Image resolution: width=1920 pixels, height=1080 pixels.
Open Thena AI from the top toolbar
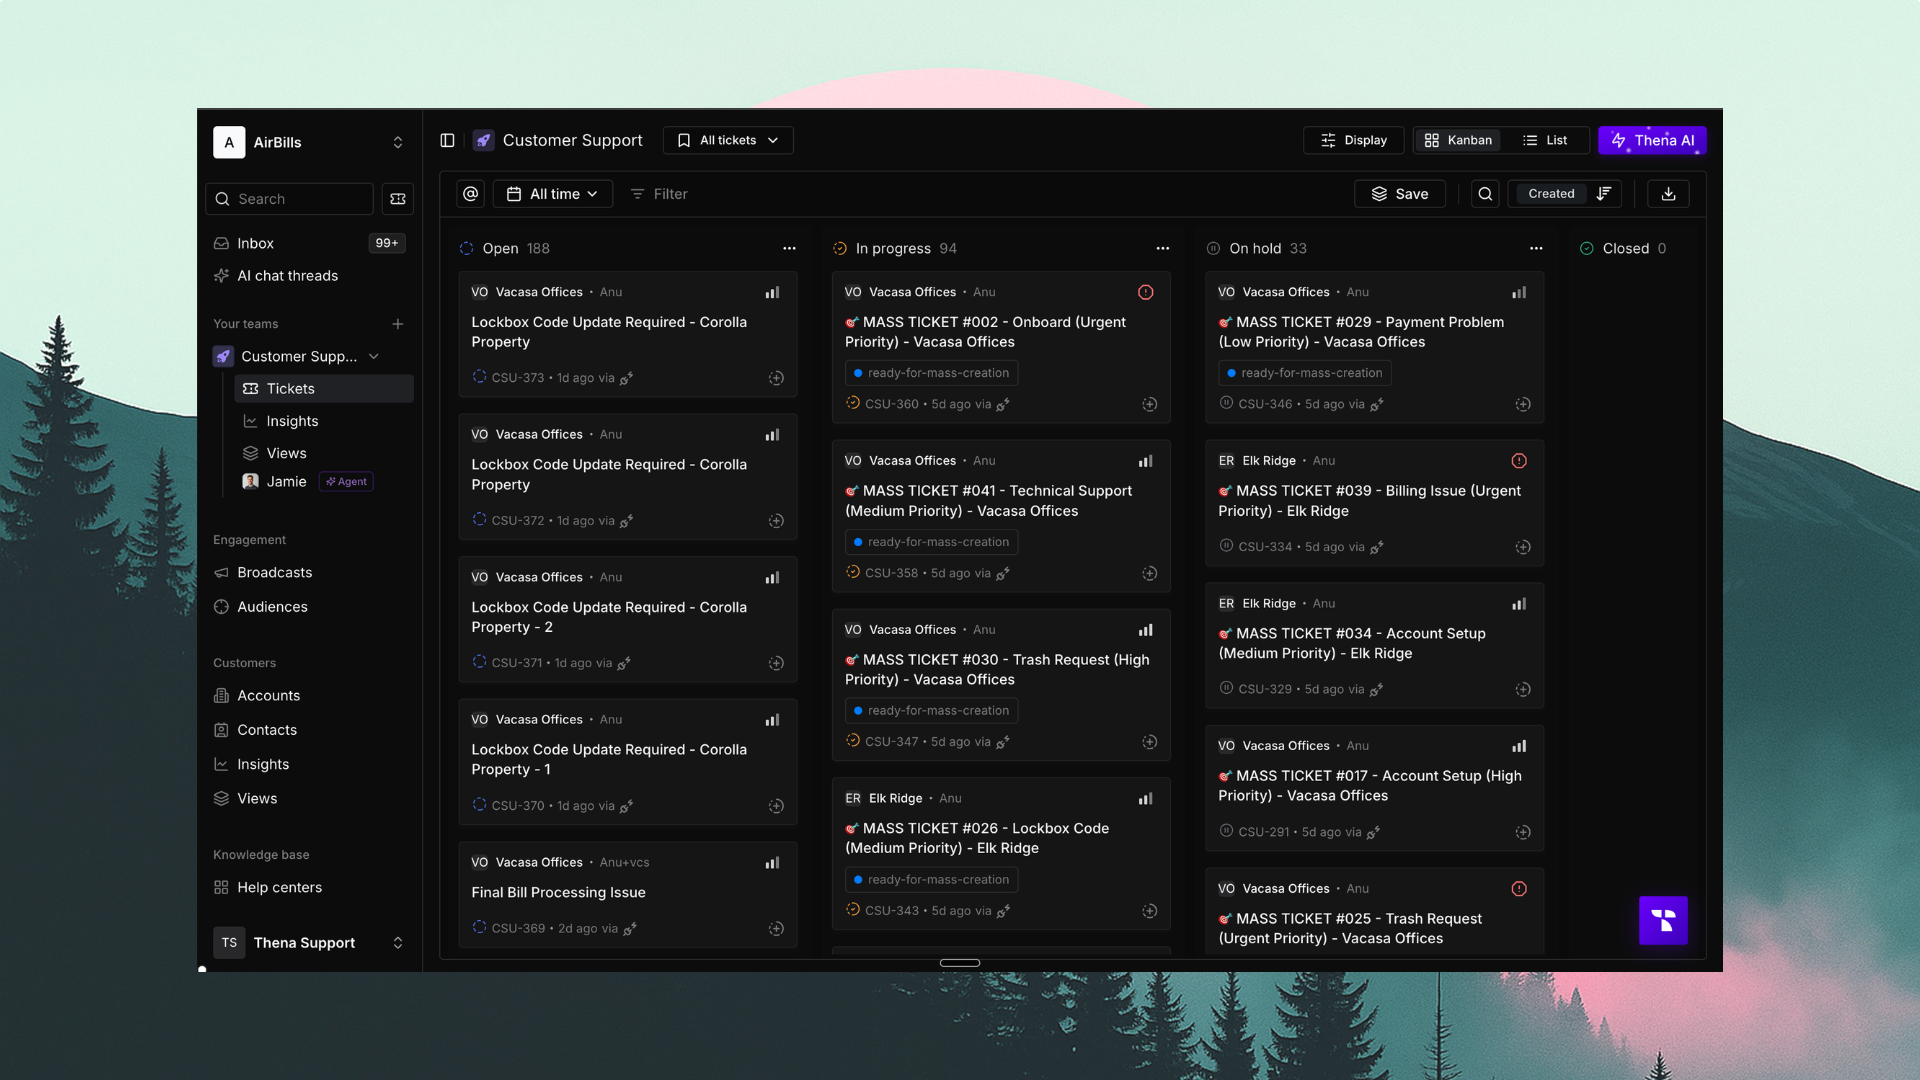pyautogui.click(x=1652, y=140)
